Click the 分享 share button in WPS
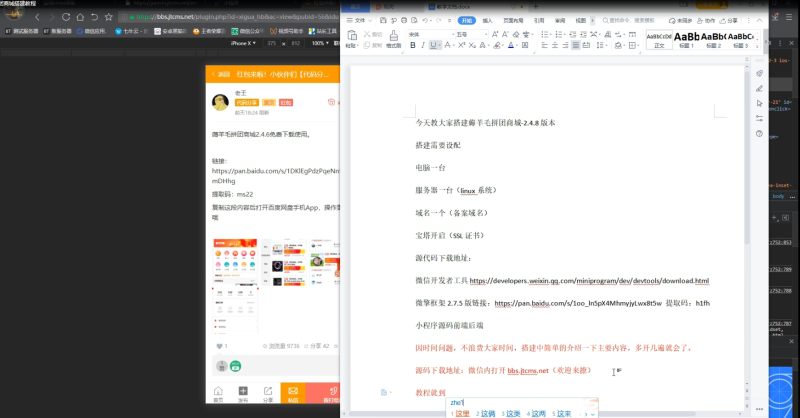Screen dimensions: 800x418 (729, 20)
